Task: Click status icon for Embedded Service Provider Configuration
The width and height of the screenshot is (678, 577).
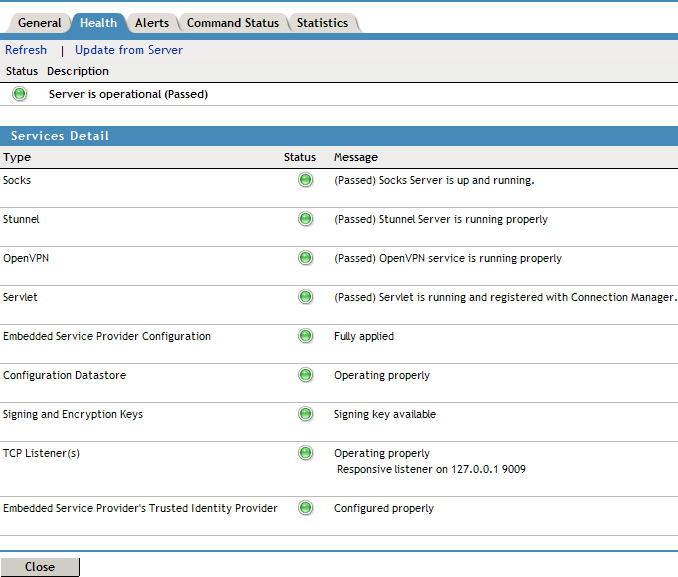Action: pyautogui.click(x=305, y=335)
